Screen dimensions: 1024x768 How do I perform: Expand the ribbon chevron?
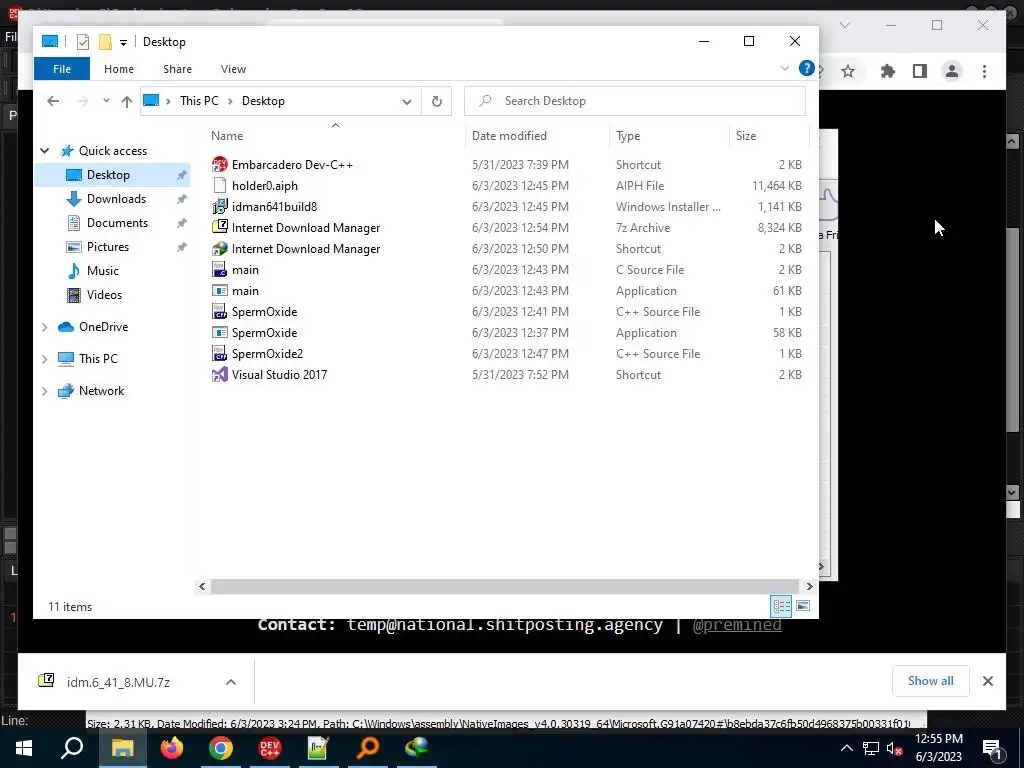(785, 68)
